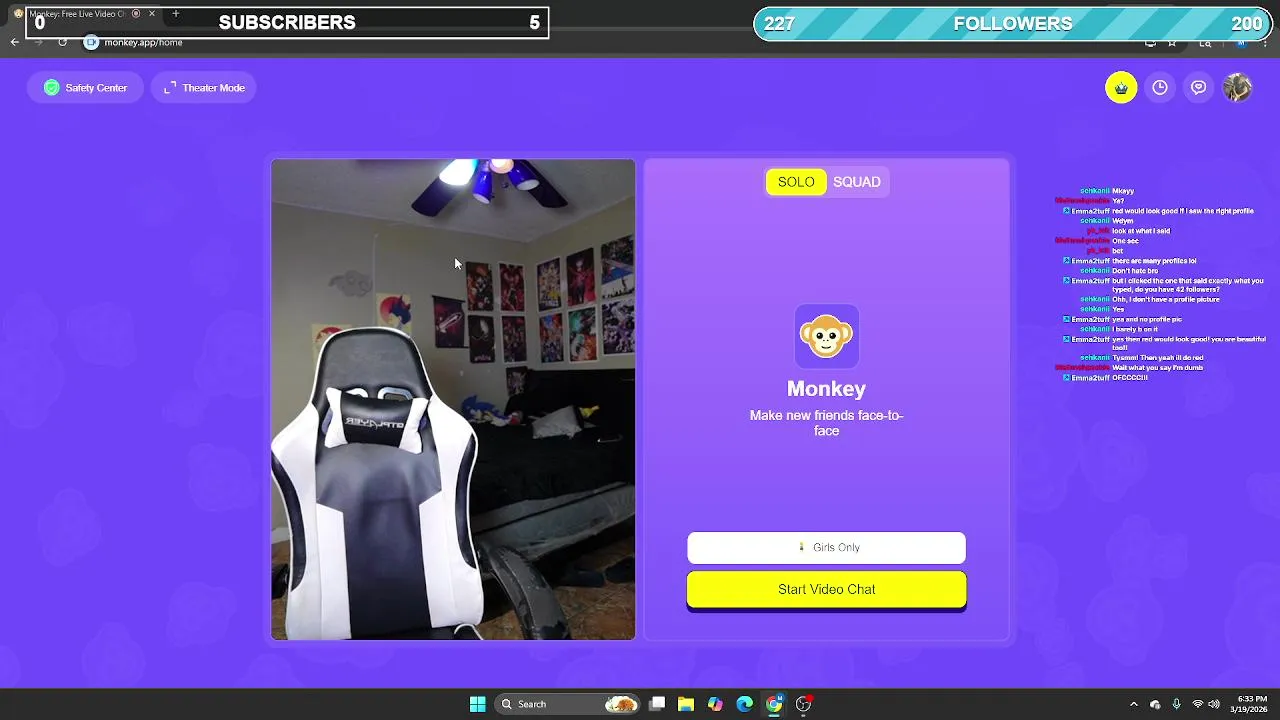Screen dimensions: 1280x720
Task: Open the Girls Only gender filter
Action: [826, 548]
